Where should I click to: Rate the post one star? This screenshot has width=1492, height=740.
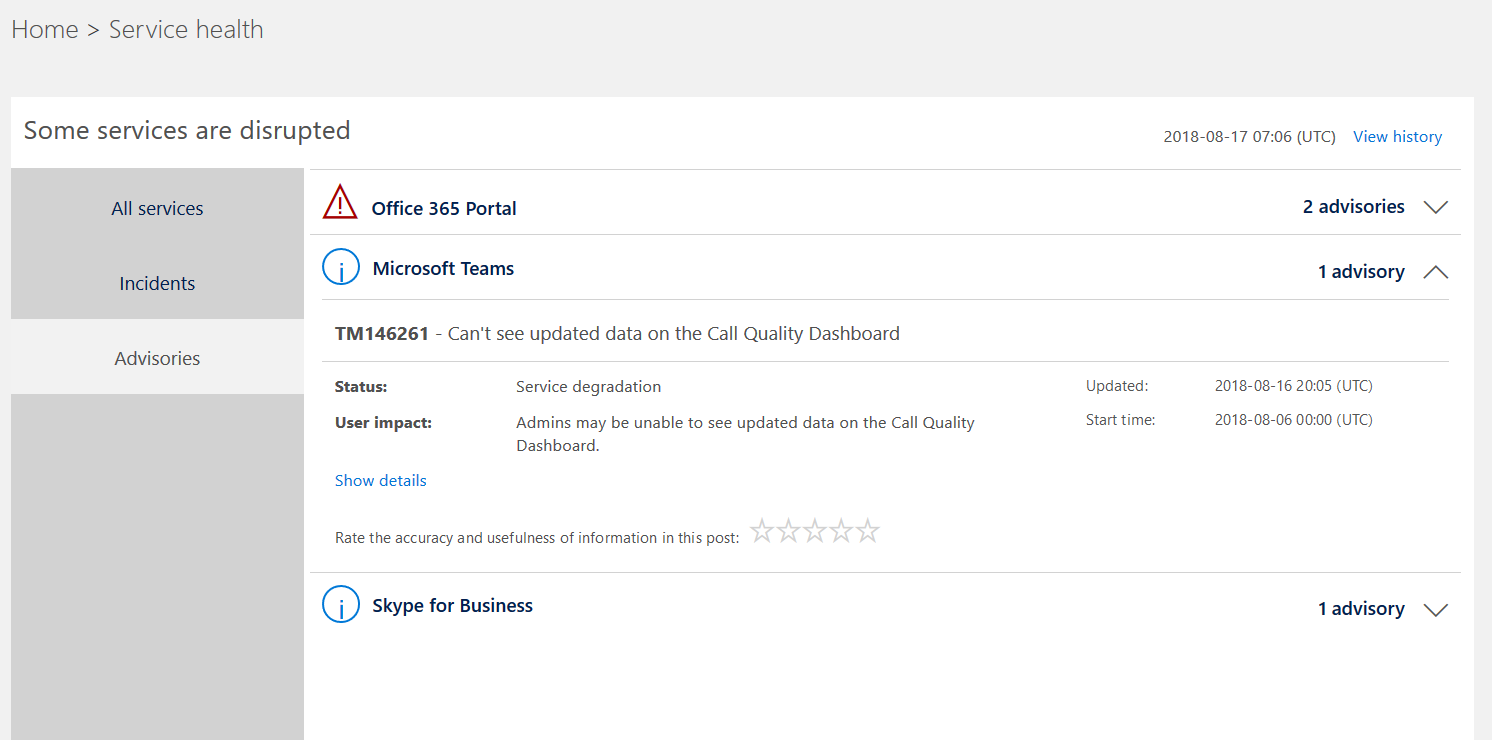762,531
